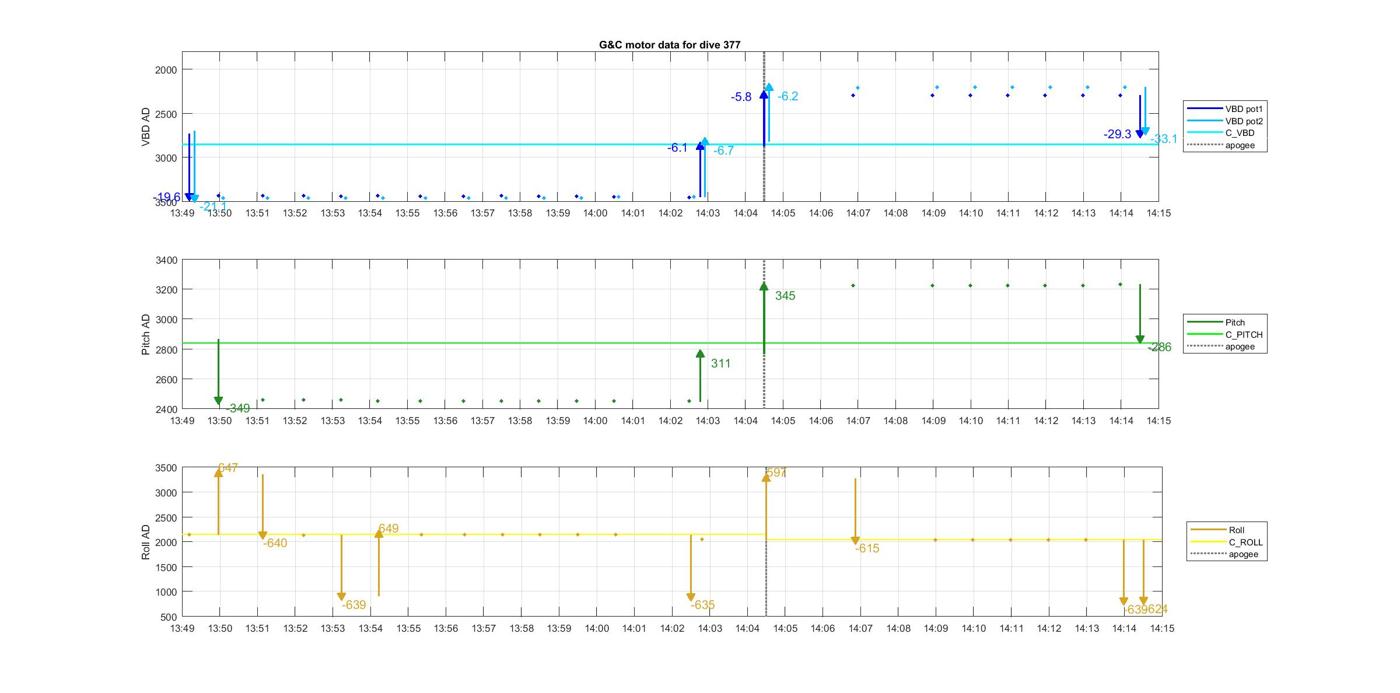Click the "13:49" time tick under Roll plot

tap(182, 629)
